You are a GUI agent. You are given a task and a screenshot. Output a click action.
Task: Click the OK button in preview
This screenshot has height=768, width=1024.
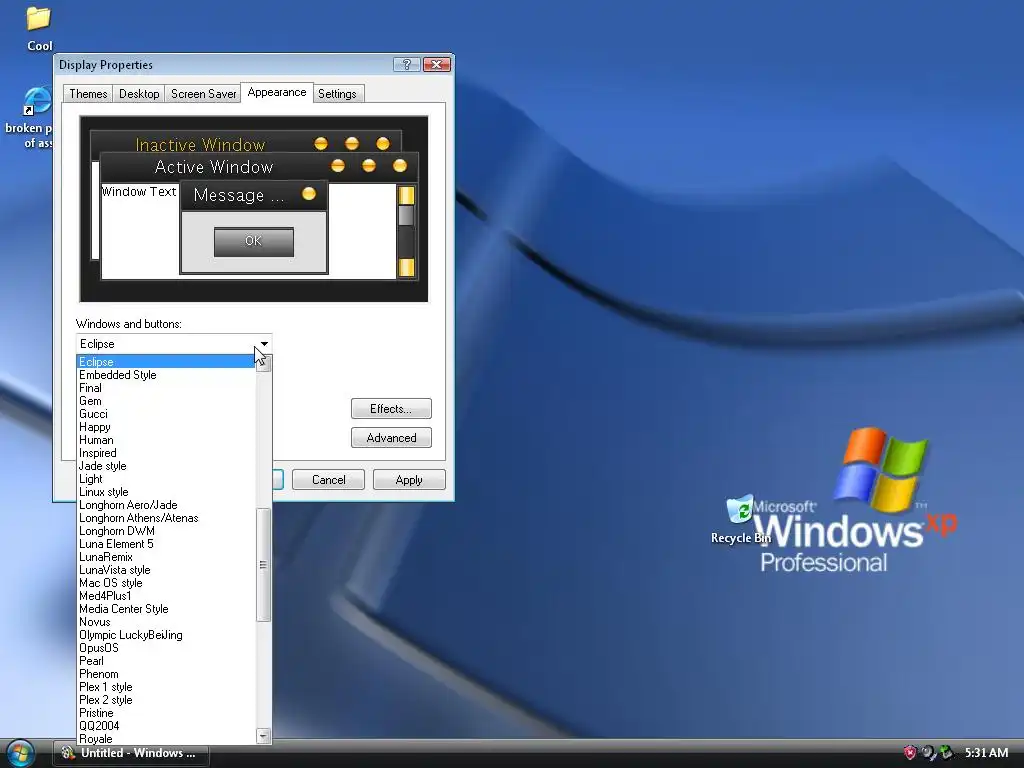[253, 242]
